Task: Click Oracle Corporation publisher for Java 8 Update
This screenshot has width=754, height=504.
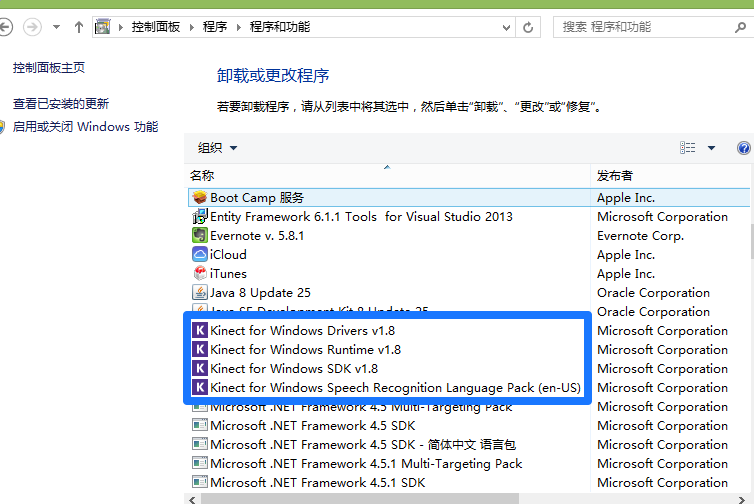Action: [653, 292]
